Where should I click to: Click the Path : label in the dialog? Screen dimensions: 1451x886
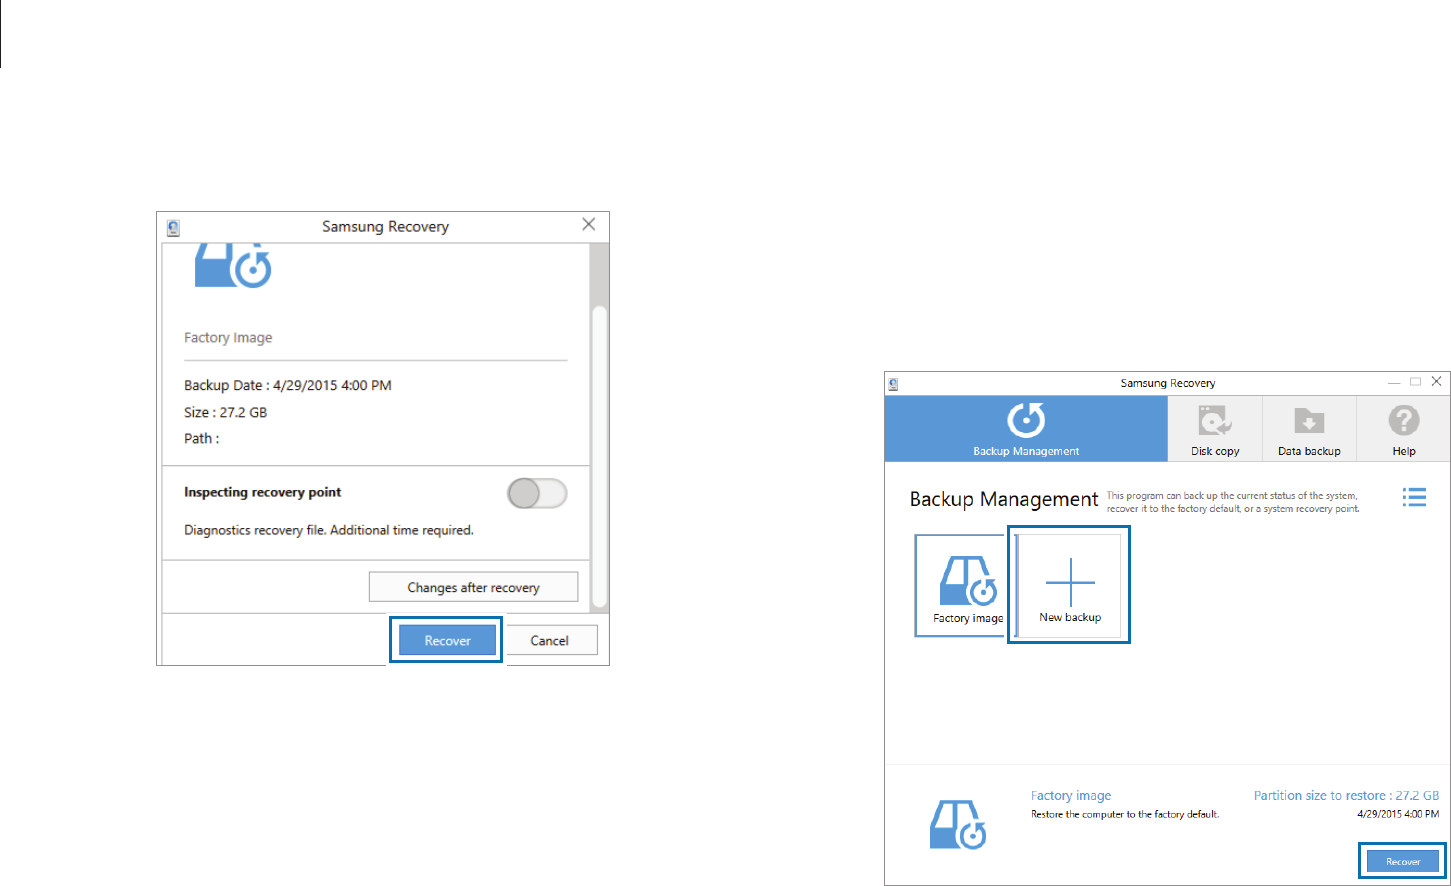(x=201, y=438)
